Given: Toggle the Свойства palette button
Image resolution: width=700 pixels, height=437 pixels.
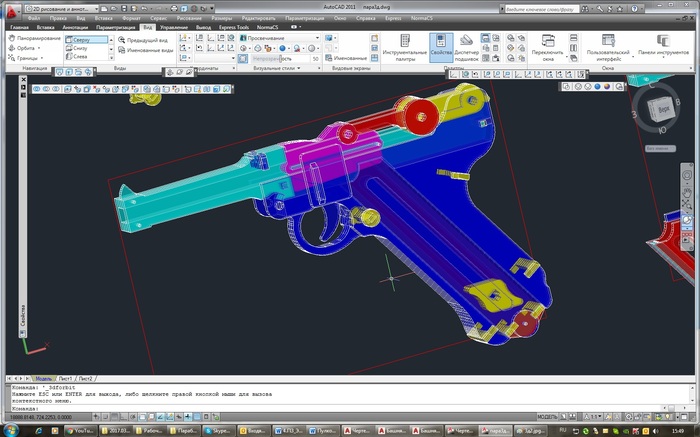Looking at the screenshot, I should pyautogui.click(x=441, y=47).
